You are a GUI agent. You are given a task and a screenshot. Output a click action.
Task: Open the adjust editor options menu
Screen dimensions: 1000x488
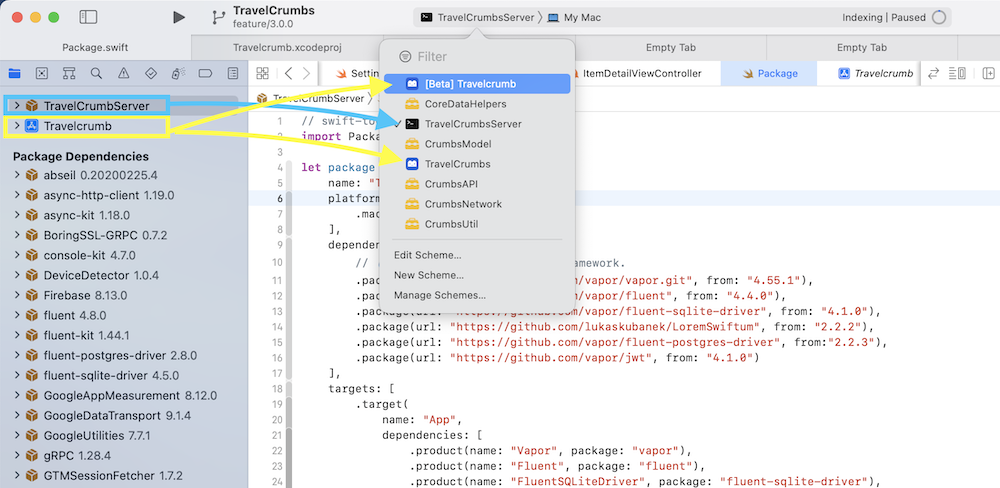point(958,73)
